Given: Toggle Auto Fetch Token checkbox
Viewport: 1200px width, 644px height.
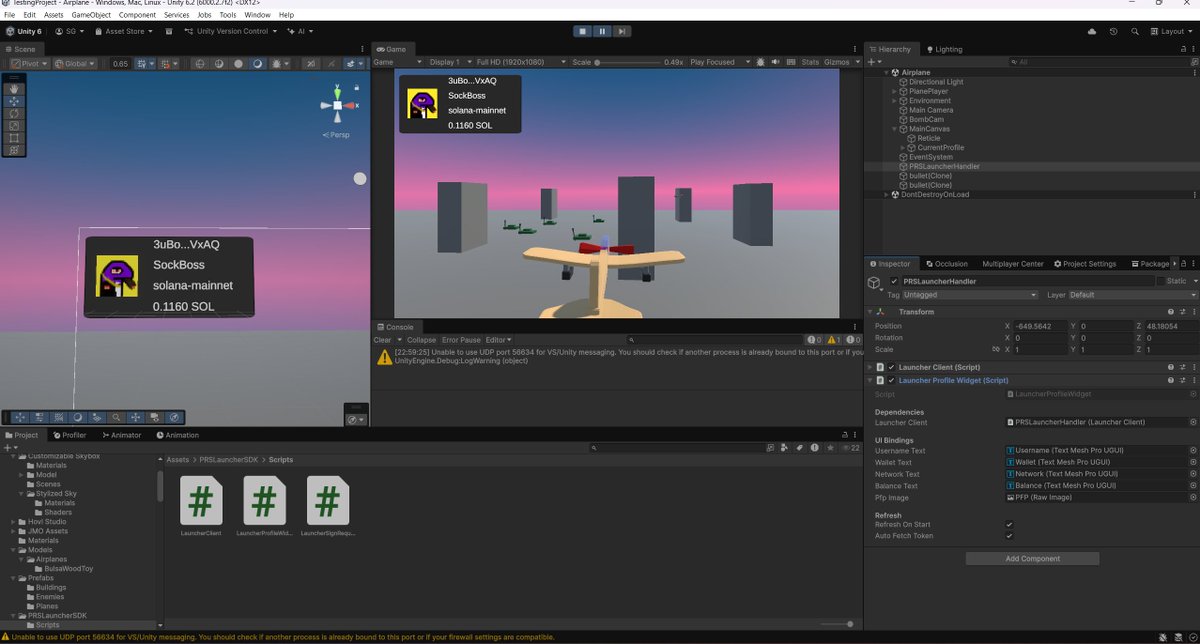Looking at the screenshot, I should 1009,536.
